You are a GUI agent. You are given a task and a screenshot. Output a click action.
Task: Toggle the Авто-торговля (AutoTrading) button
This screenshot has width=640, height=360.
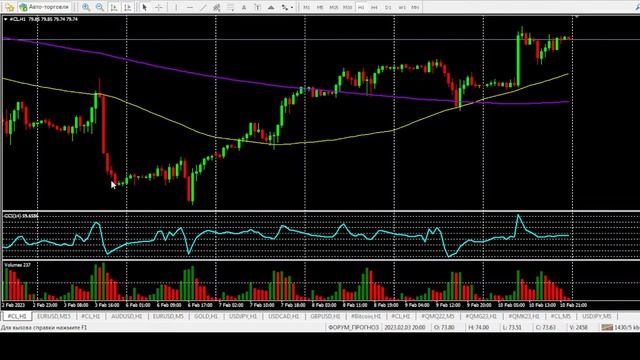pyautogui.click(x=45, y=7)
